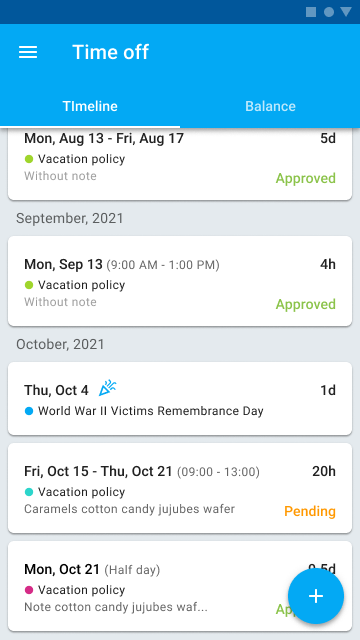Screen dimensions: 360x640
Task: Click pink dot on Oct 21 entry
Action: pyautogui.click(x=29, y=590)
